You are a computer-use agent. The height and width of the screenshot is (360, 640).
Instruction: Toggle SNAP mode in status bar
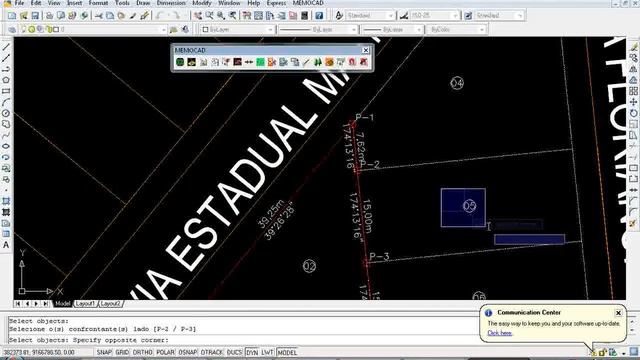click(x=104, y=352)
